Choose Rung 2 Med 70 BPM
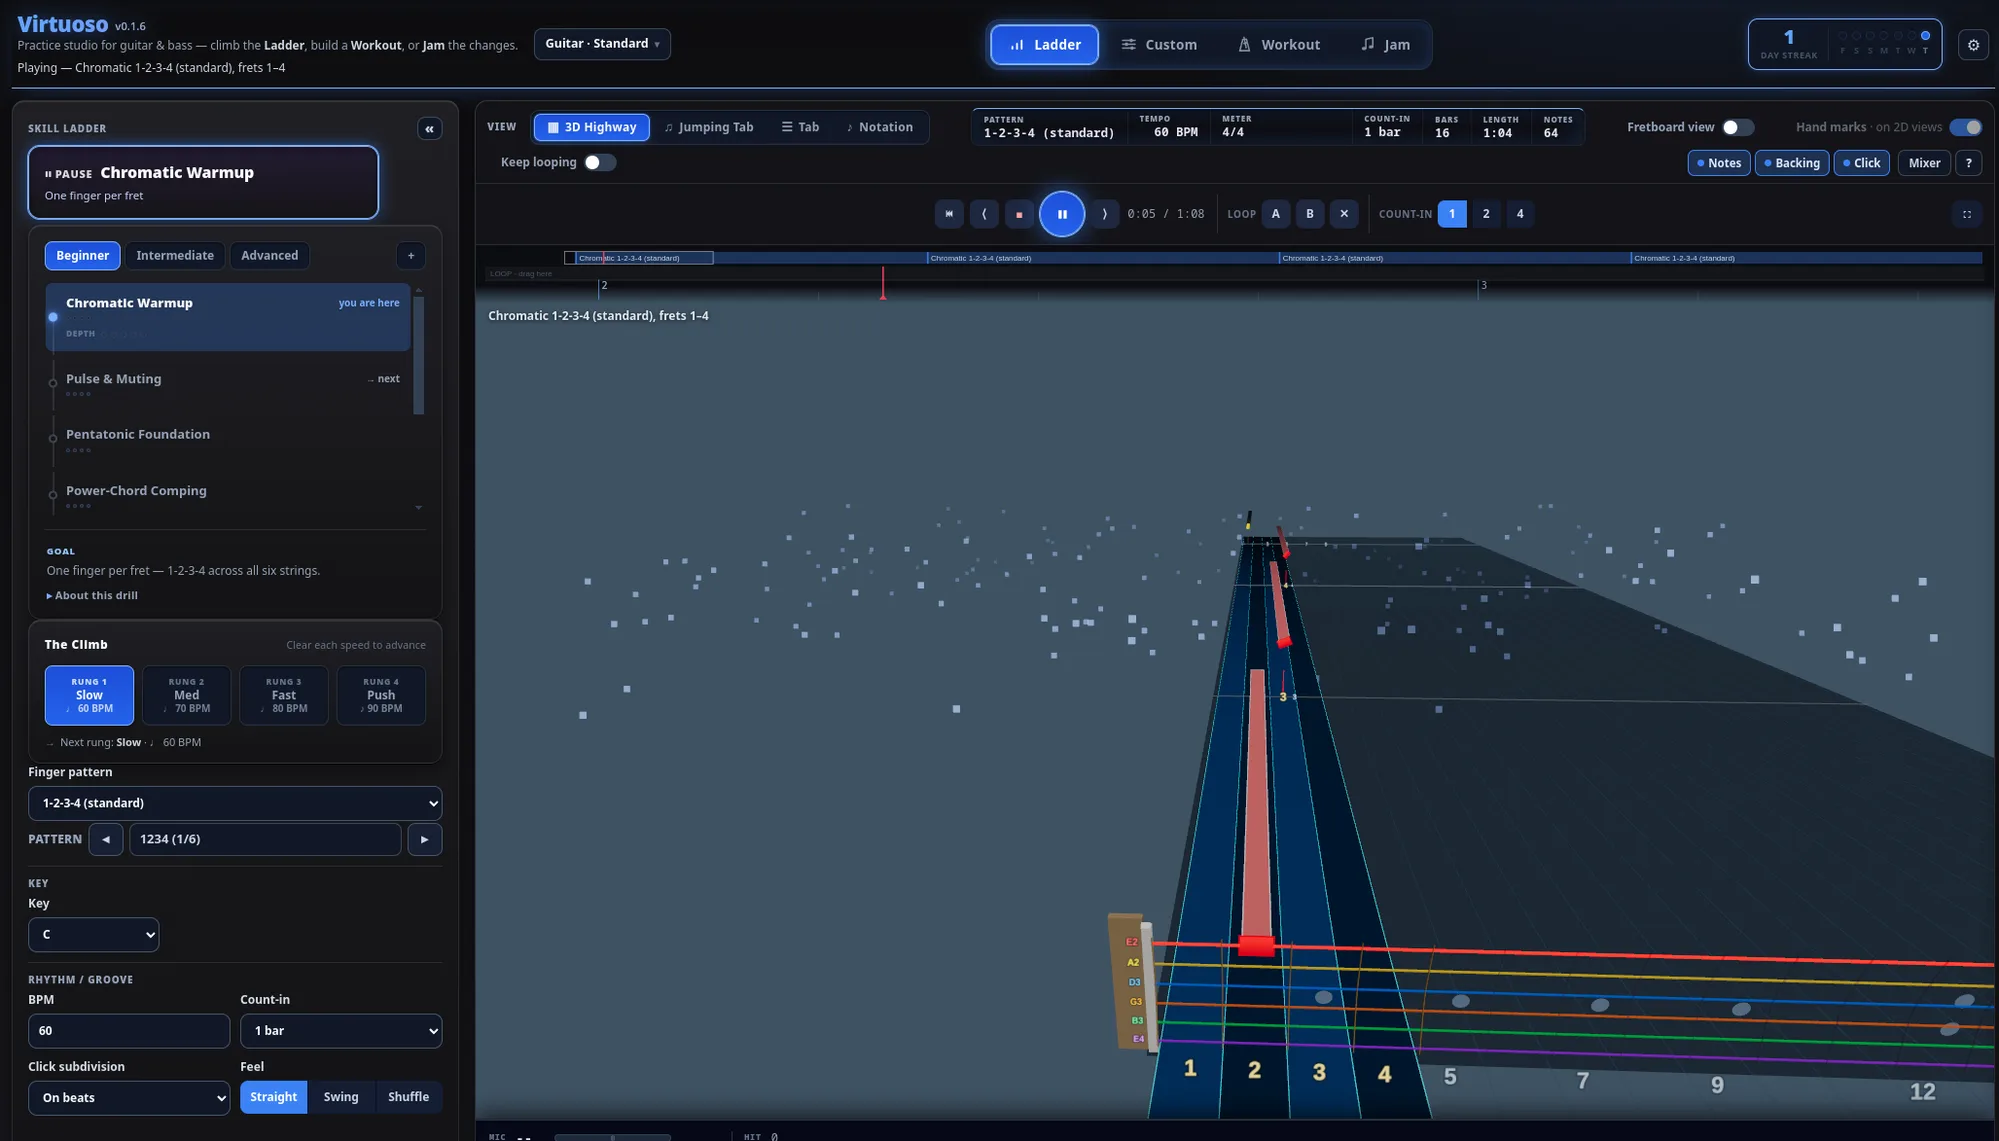This screenshot has width=1999, height=1141. (x=187, y=695)
